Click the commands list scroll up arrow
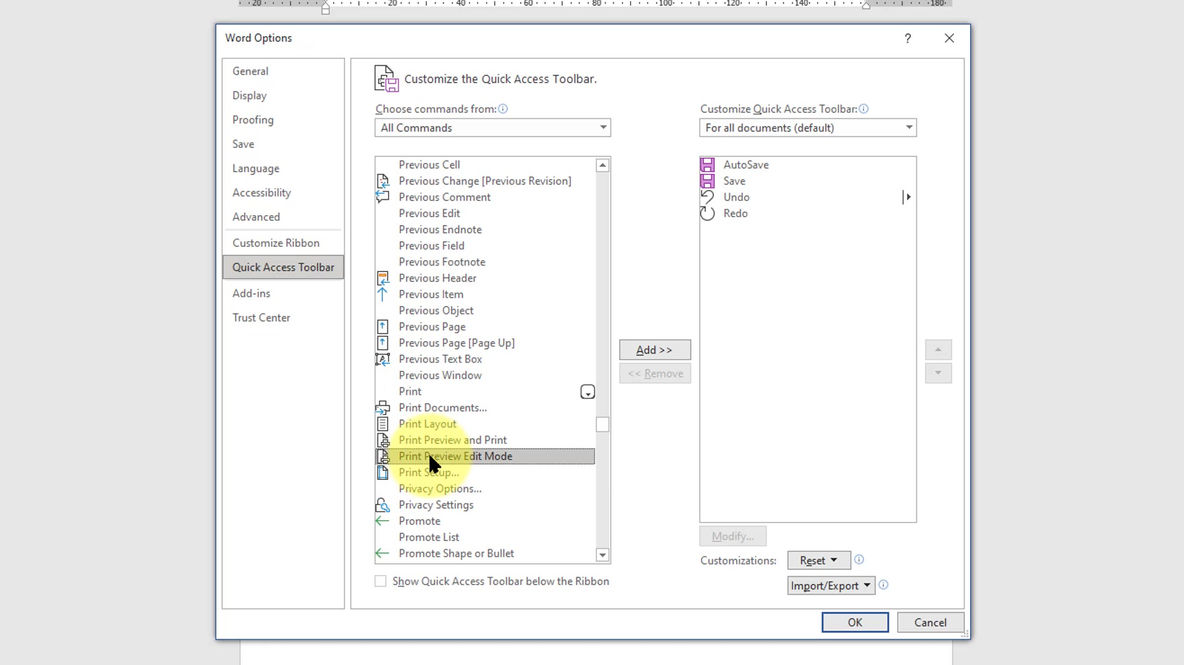 coord(603,165)
